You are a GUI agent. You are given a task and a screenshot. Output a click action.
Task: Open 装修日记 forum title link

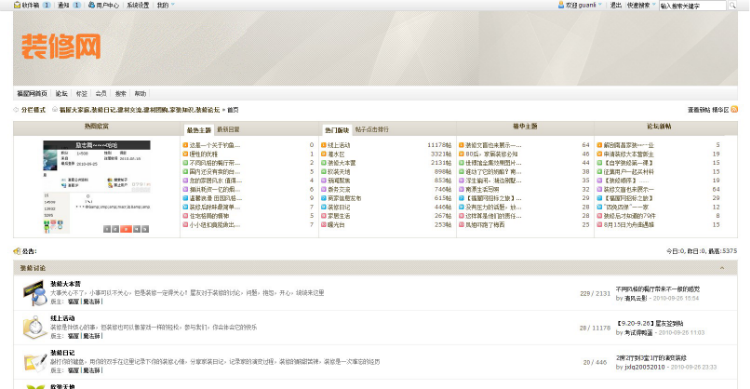click(x=63, y=353)
